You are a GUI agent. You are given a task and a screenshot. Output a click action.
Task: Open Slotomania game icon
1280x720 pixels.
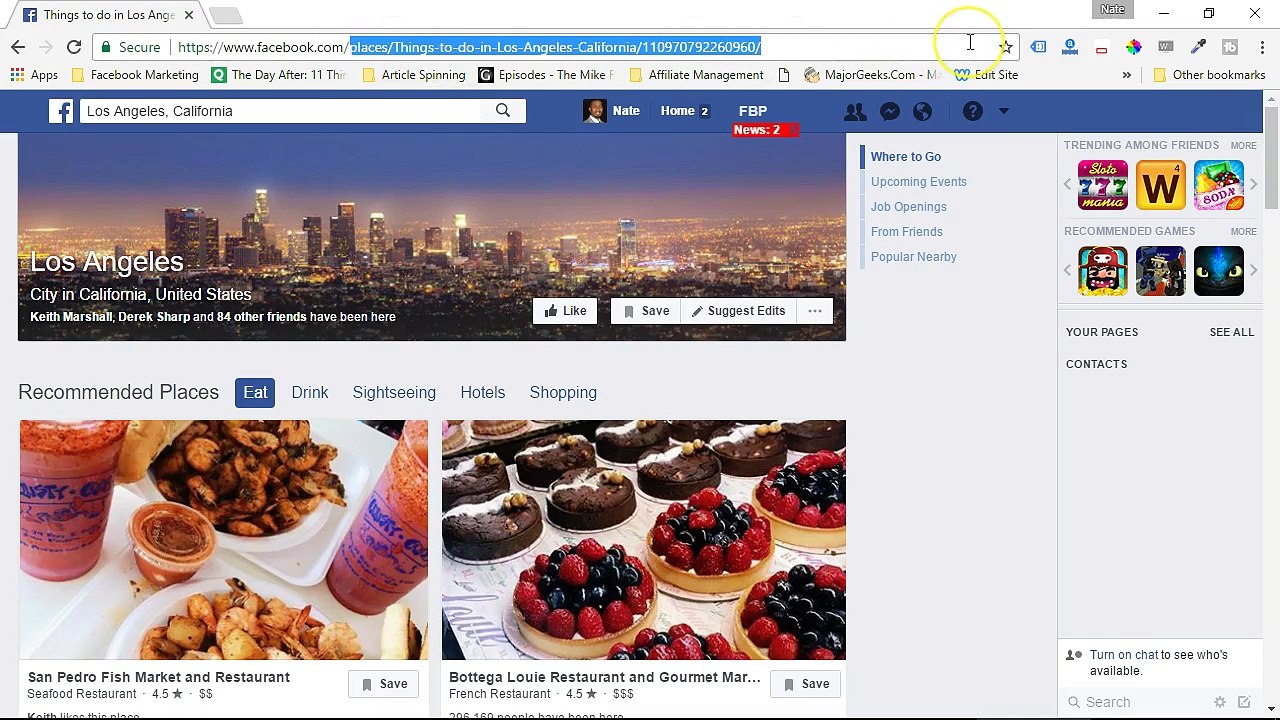[1103, 185]
